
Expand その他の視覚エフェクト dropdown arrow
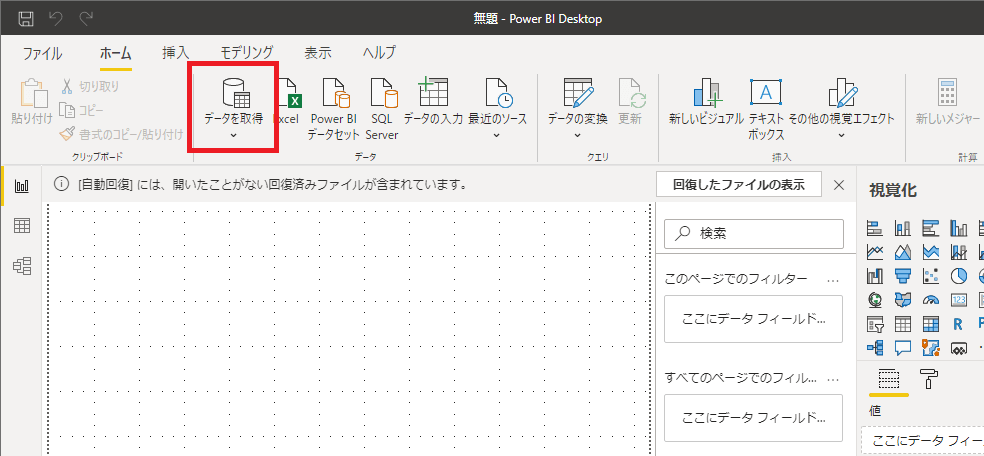842,135
